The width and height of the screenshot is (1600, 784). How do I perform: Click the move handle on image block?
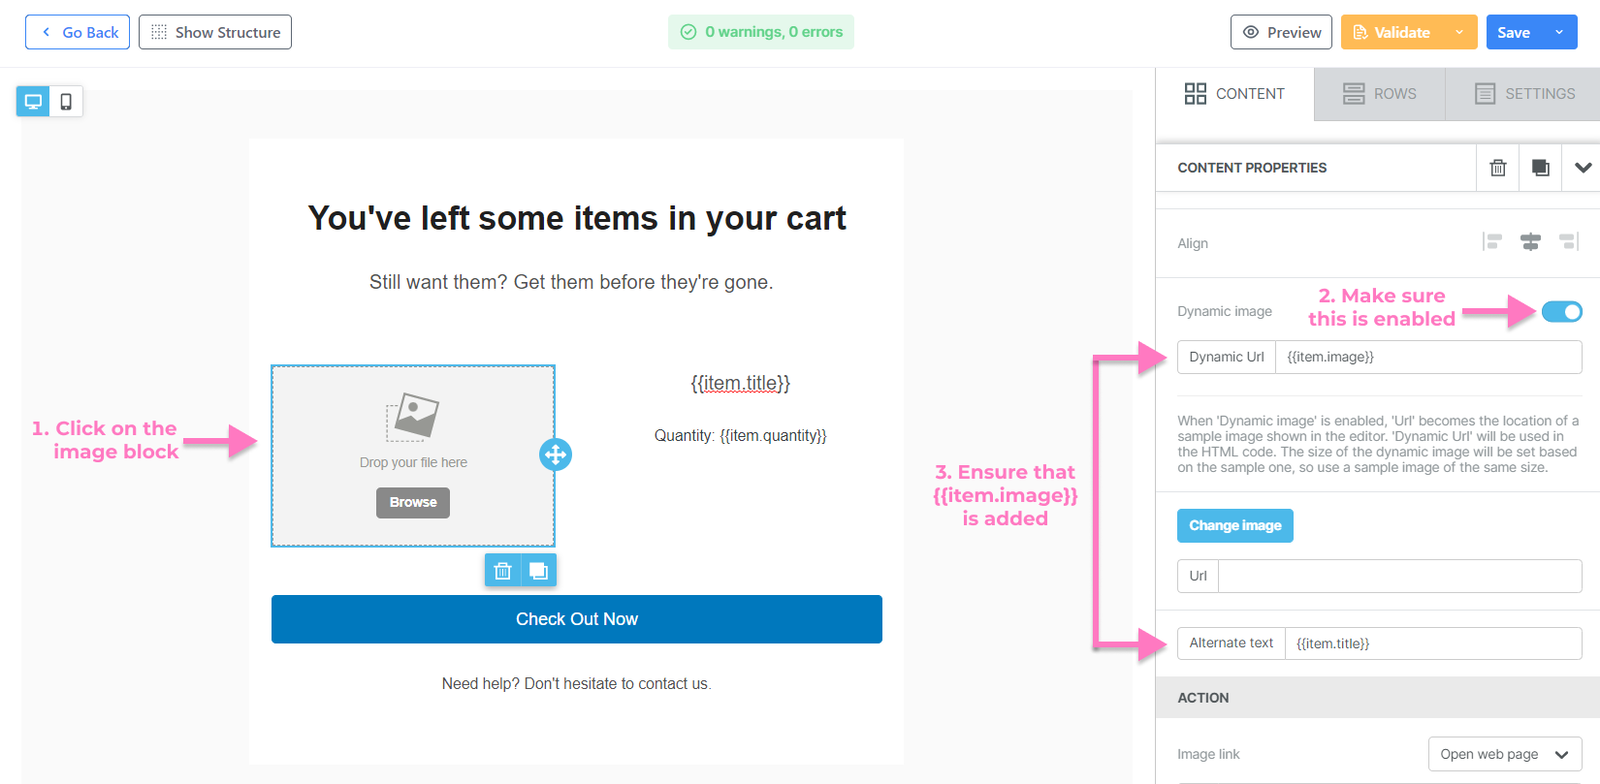pos(555,455)
